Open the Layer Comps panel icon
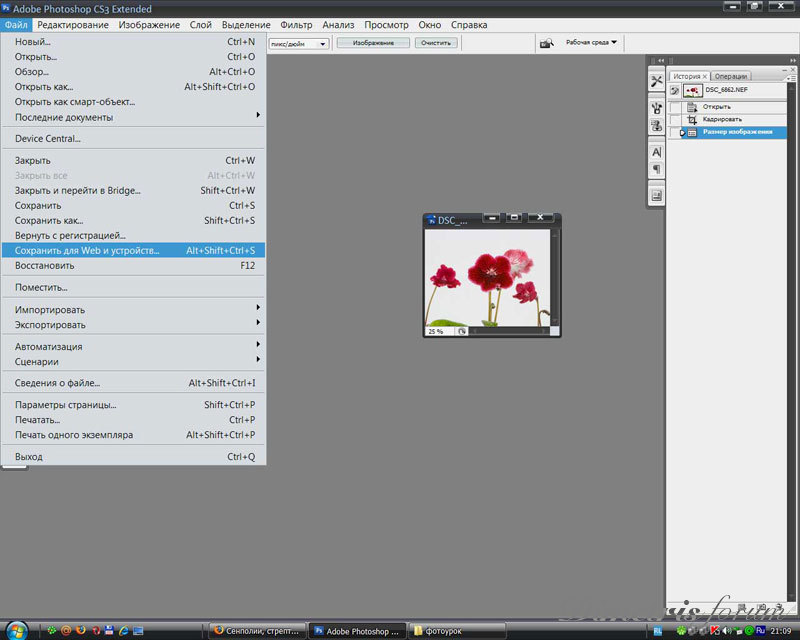Viewport: 800px width, 640px height. (656, 196)
